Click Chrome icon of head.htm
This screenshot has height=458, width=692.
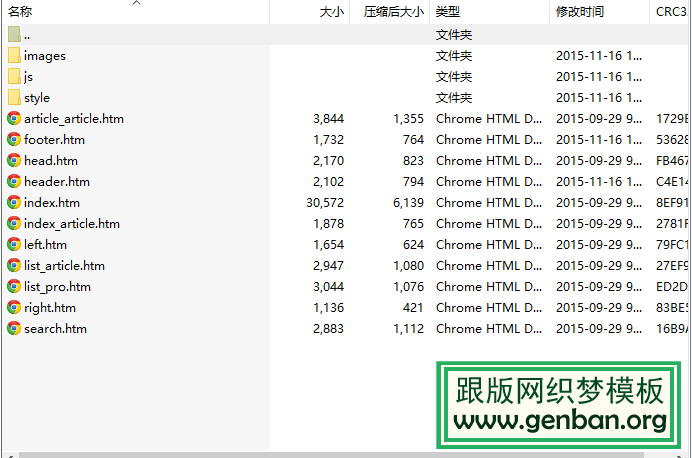pos(14,160)
